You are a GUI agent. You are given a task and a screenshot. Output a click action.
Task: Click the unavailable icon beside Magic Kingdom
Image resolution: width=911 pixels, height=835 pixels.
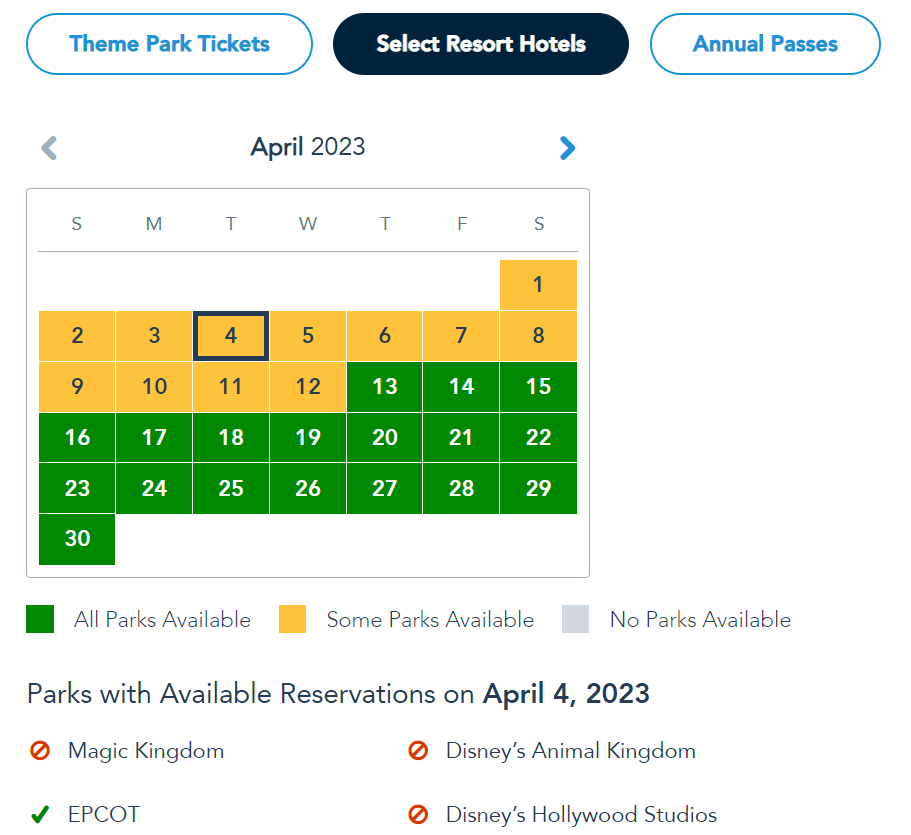40,750
